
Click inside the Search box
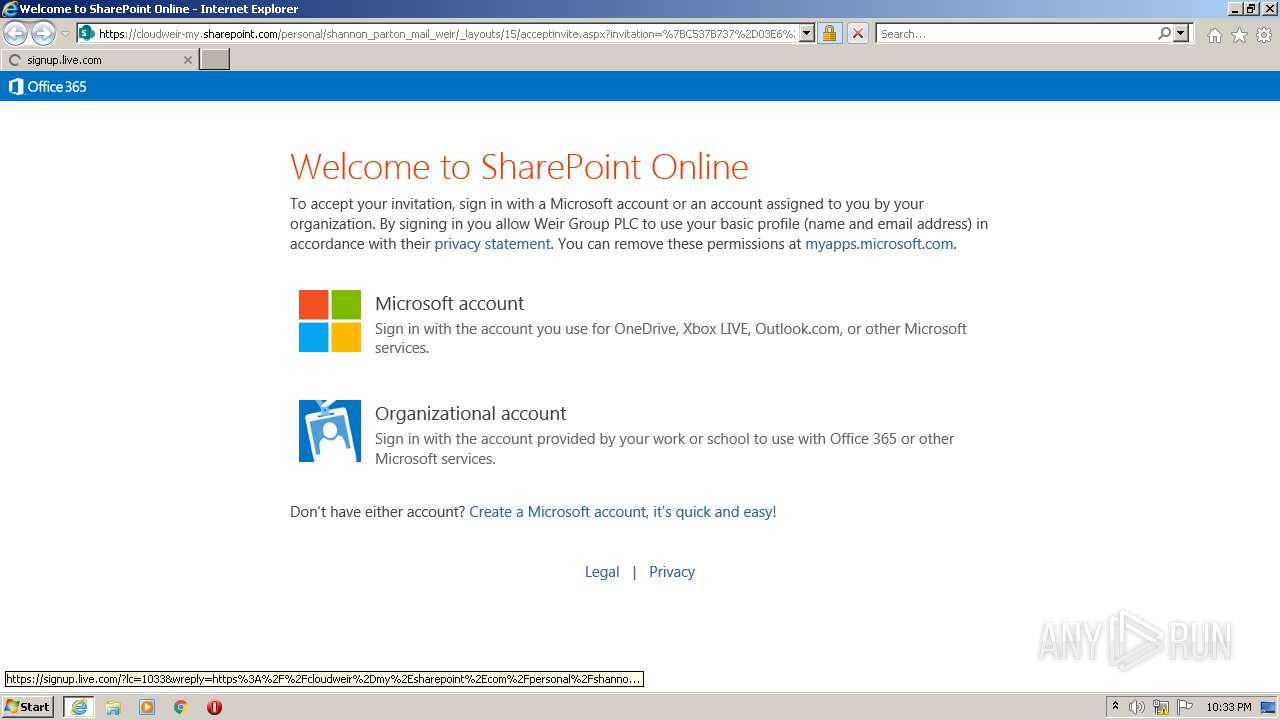1015,33
